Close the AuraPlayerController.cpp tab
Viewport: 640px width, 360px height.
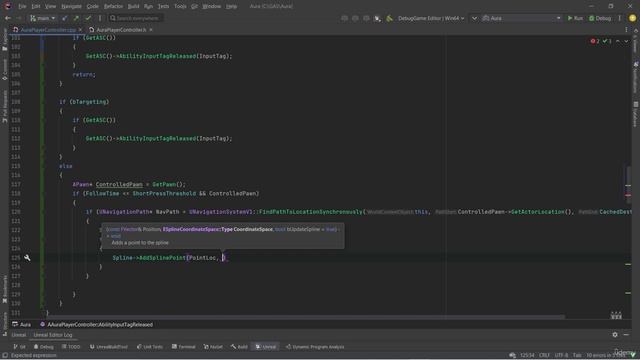tap(80, 30)
